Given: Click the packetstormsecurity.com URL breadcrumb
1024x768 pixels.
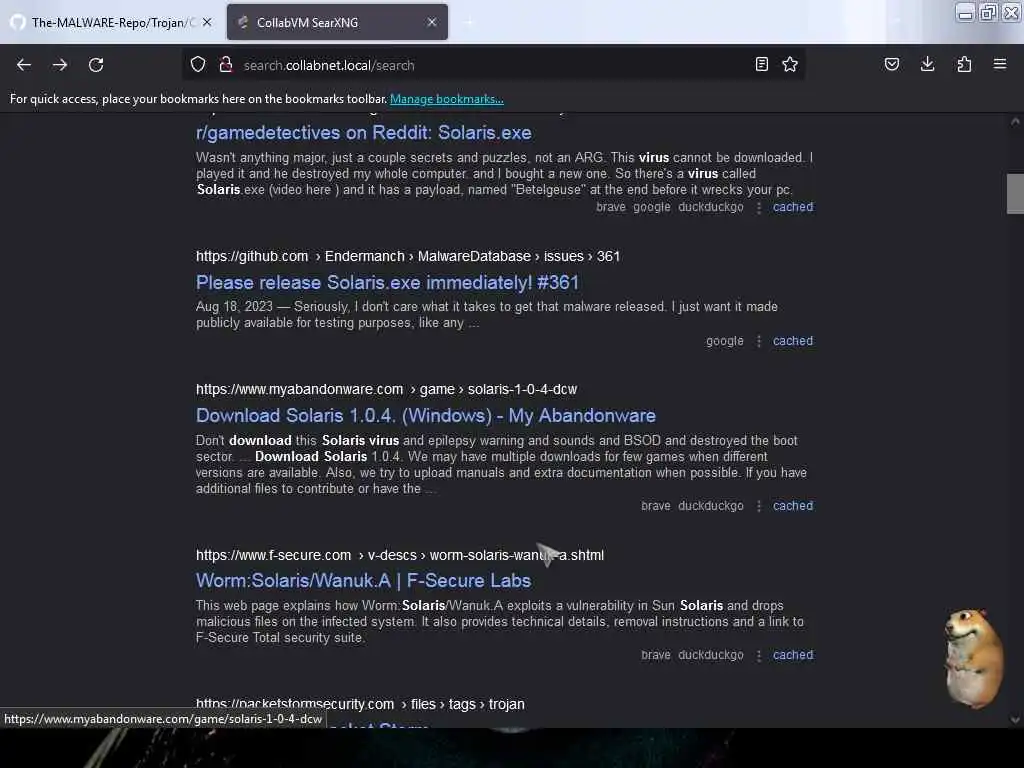Looking at the screenshot, I should (x=360, y=704).
